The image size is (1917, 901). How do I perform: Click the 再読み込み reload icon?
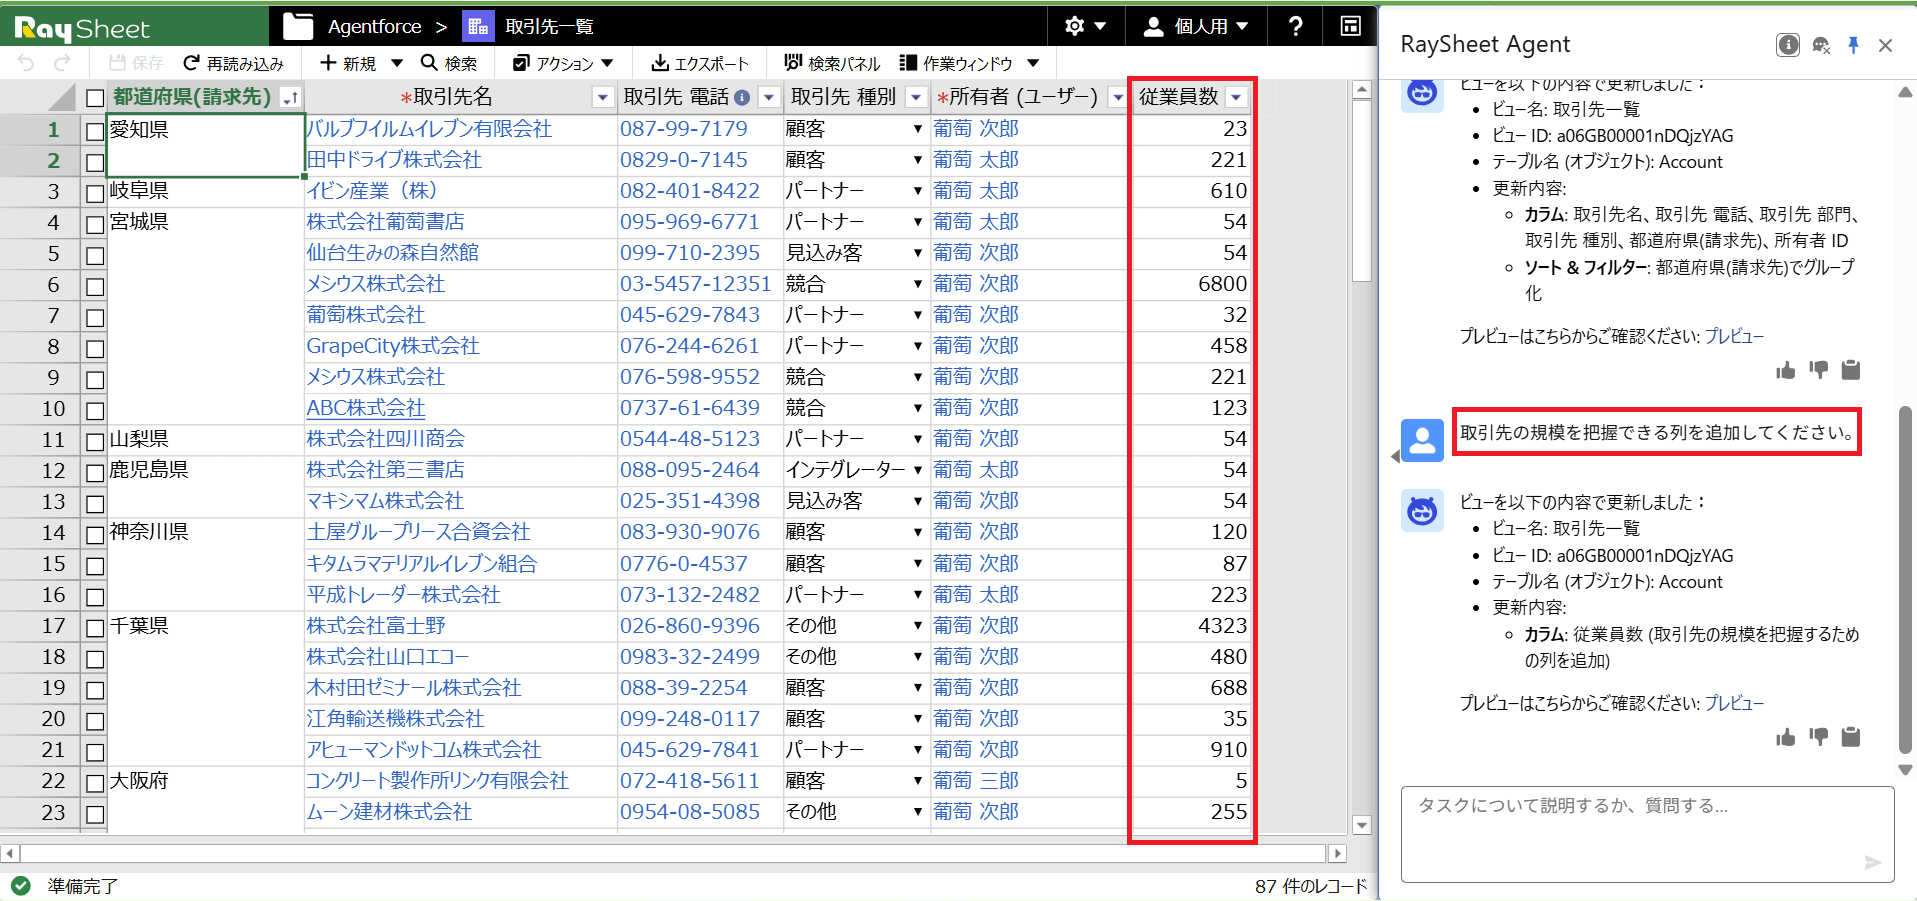[x=192, y=64]
